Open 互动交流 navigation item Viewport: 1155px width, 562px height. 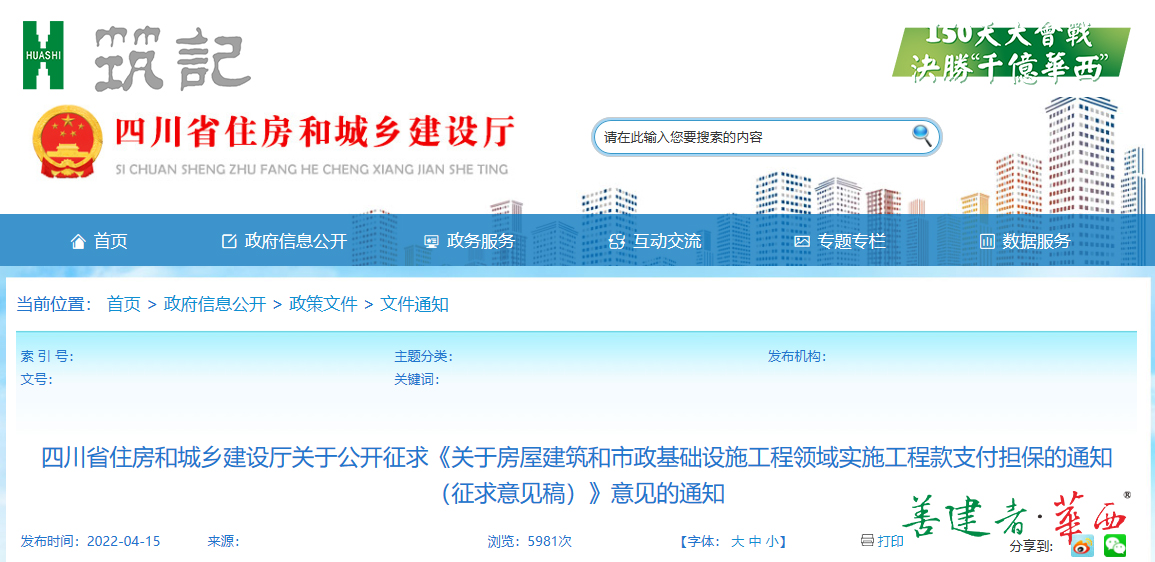tap(655, 241)
